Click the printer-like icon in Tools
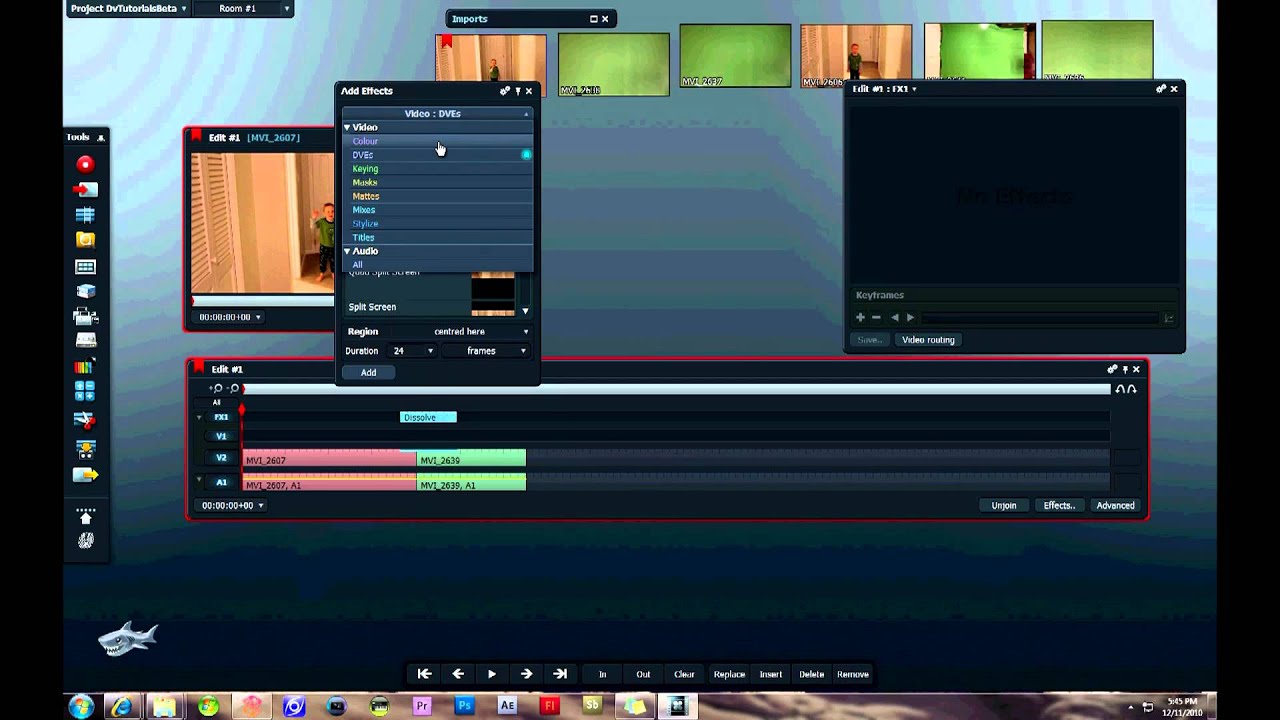The image size is (1280, 720). click(x=85, y=316)
